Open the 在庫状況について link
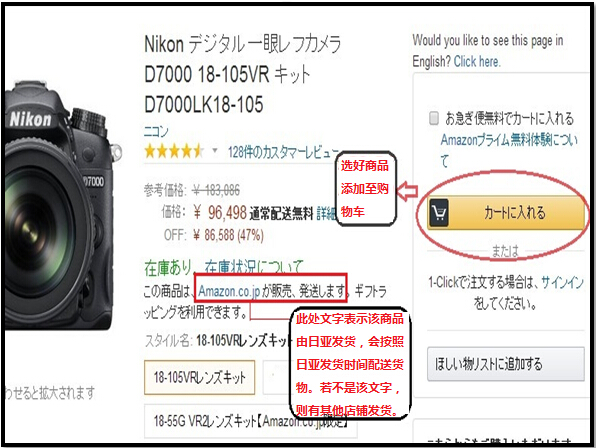 point(254,268)
